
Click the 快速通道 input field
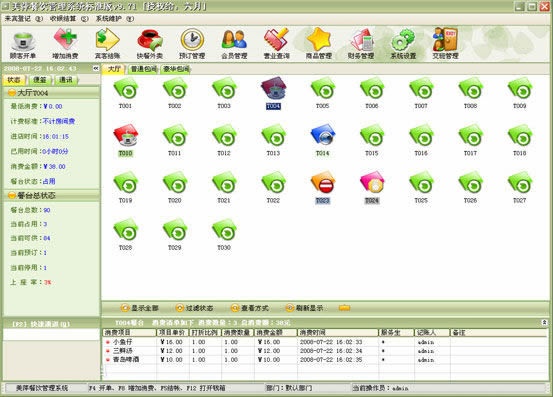pos(51,335)
